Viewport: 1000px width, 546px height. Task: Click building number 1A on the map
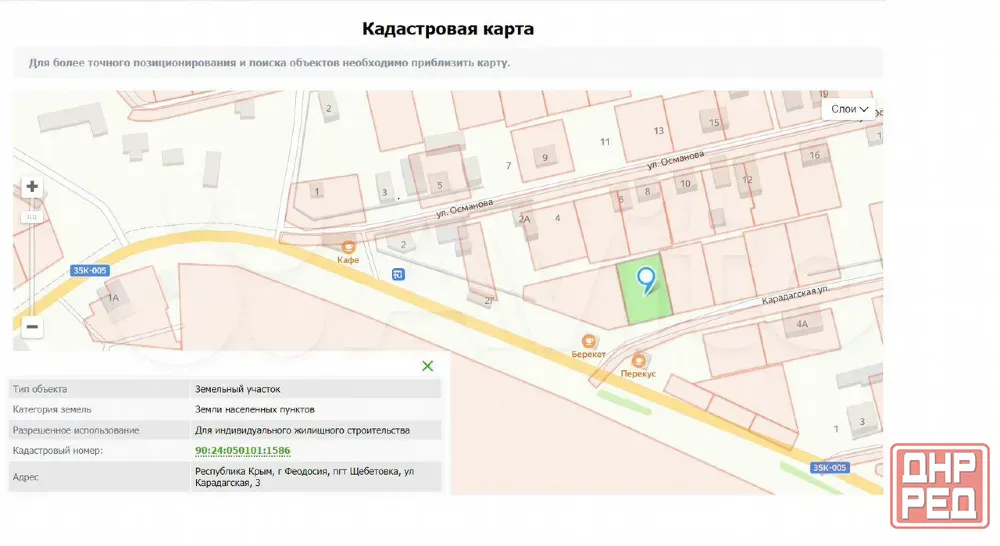(113, 297)
